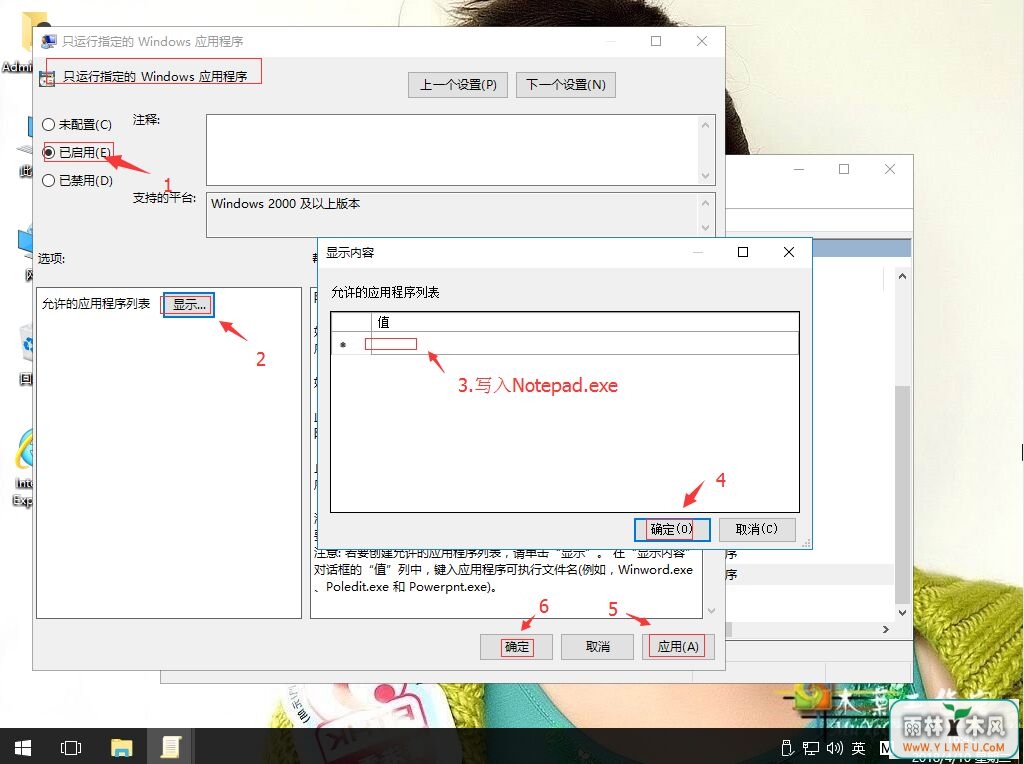Click 上一个设置(P) button
Image resolution: width=1024 pixels, height=764 pixels.
(x=458, y=85)
